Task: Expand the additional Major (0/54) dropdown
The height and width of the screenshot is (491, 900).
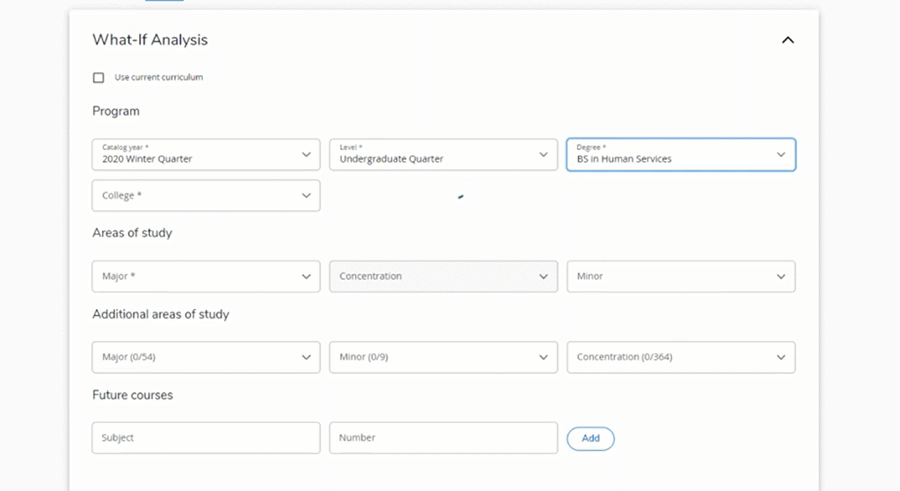Action: point(205,357)
